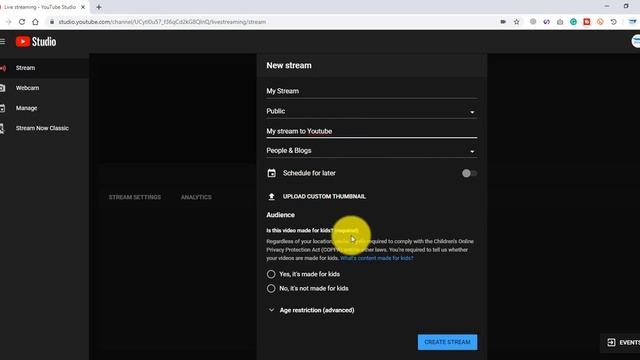Viewport: 640px width, 360px height.
Task: Click the Audience section heading
Action: [x=280, y=215]
